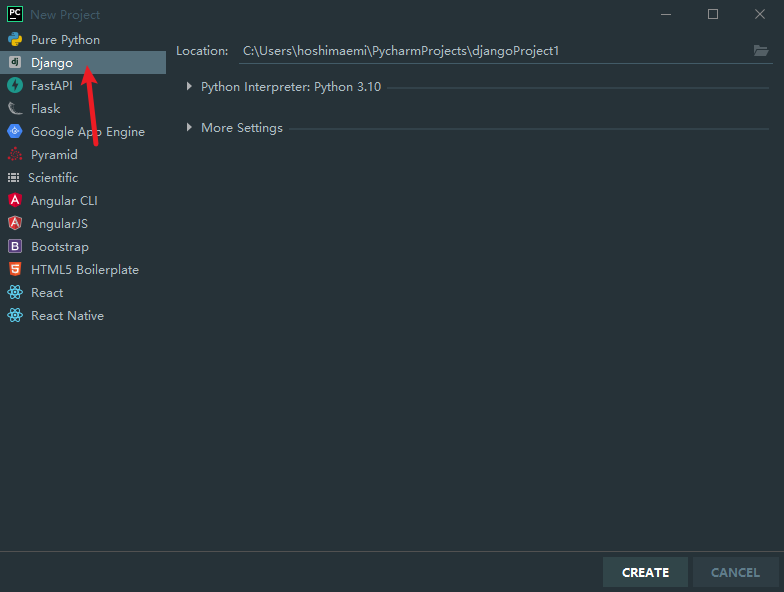The width and height of the screenshot is (784, 592).
Task: Select Pure Python project type
Action: point(66,40)
